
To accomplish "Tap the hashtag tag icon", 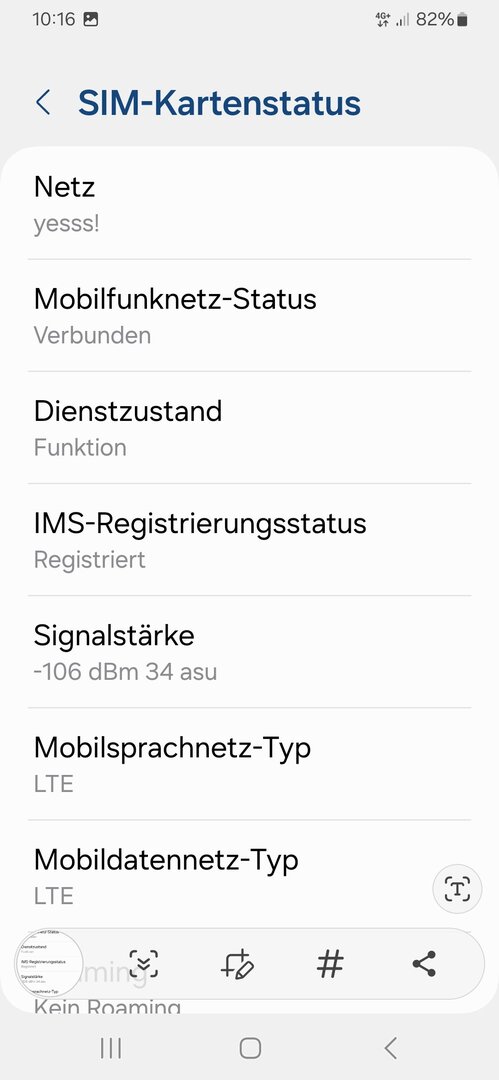I will [x=330, y=964].
